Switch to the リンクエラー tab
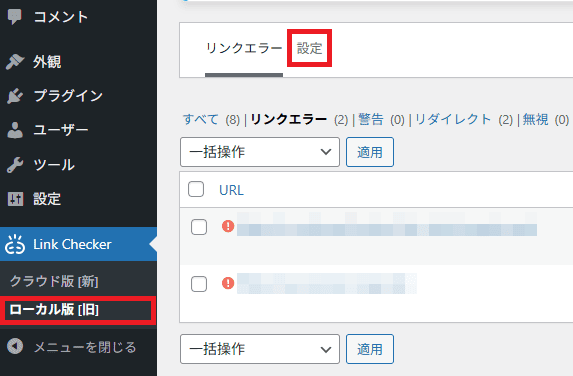 pyautogui.click(x=244, y=48)
